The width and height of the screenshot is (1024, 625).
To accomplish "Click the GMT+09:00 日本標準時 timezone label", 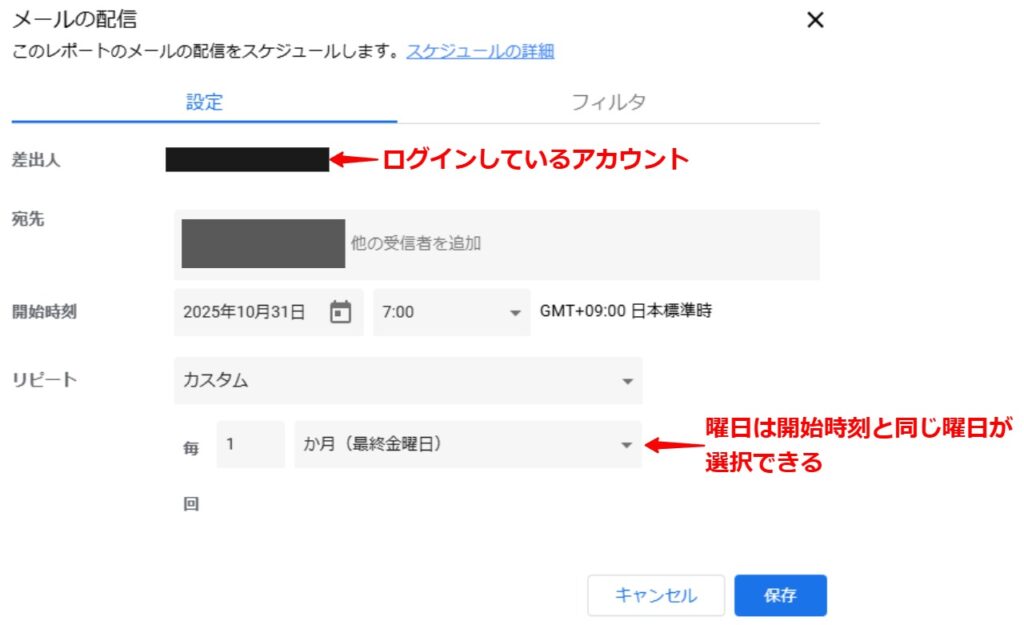I will click(x=626, y=312).
